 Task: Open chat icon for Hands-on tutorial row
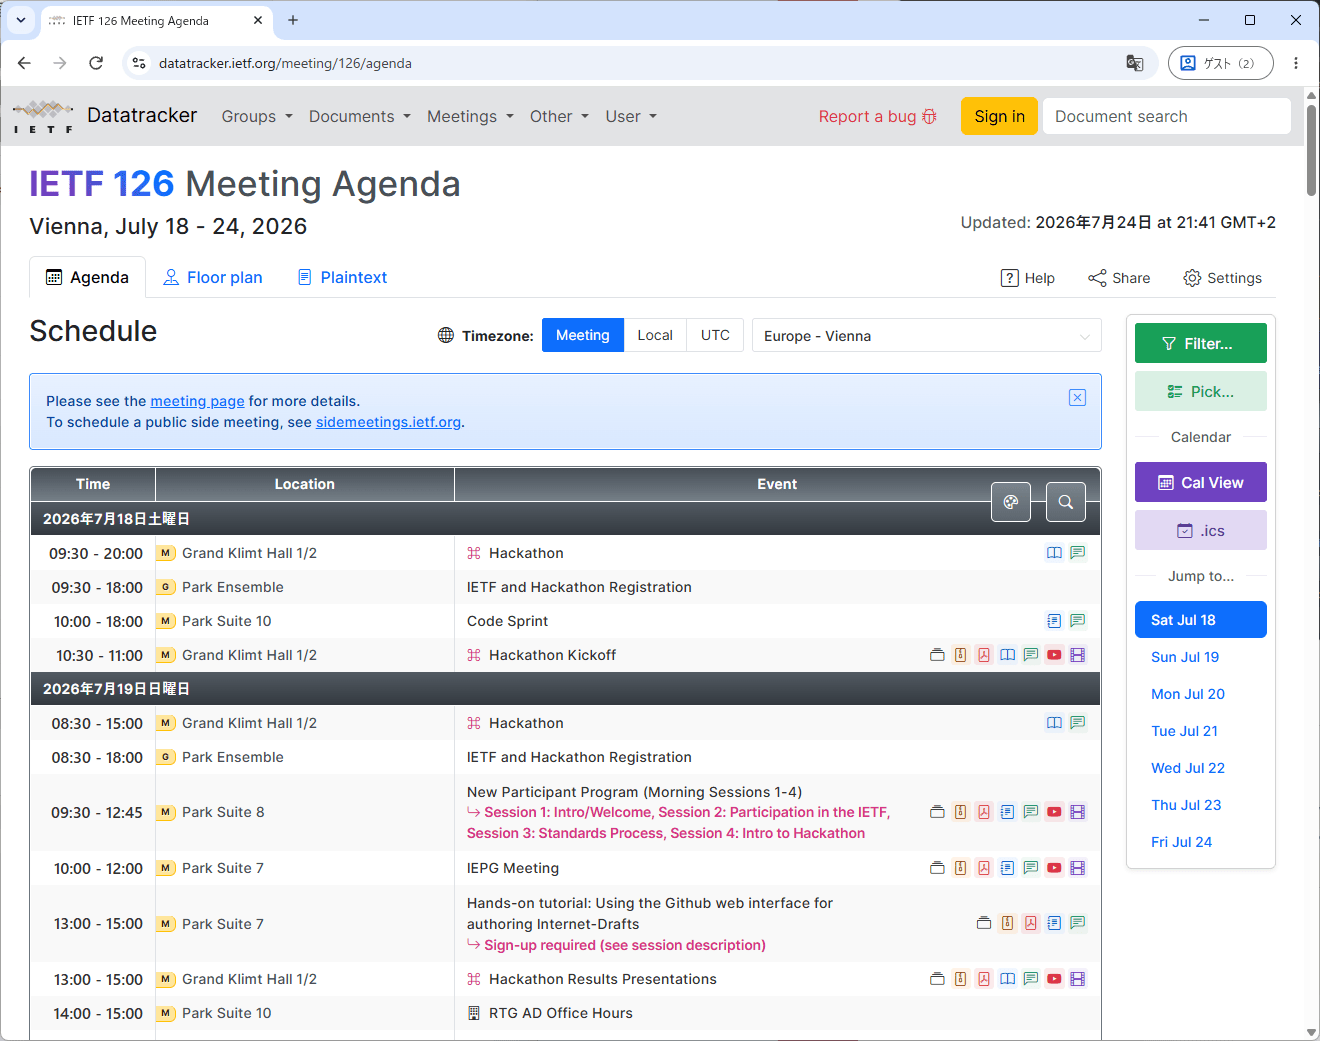pyautogui.click(x=1078, y=923)
